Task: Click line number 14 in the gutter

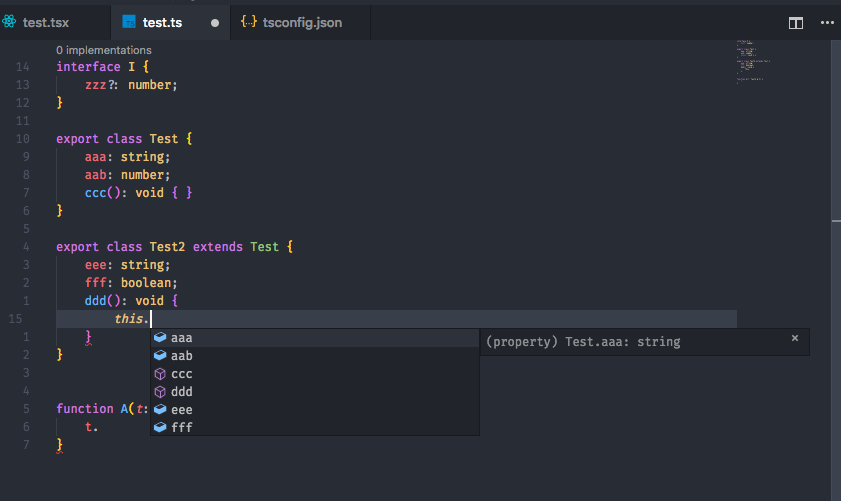Action: (x=23, y=67)
